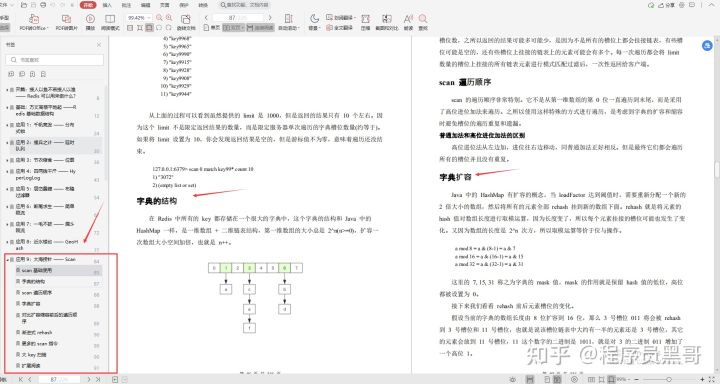Toggle 连续阅读 continuous reading
Screen dimensions: 720x384
point(260,28)
